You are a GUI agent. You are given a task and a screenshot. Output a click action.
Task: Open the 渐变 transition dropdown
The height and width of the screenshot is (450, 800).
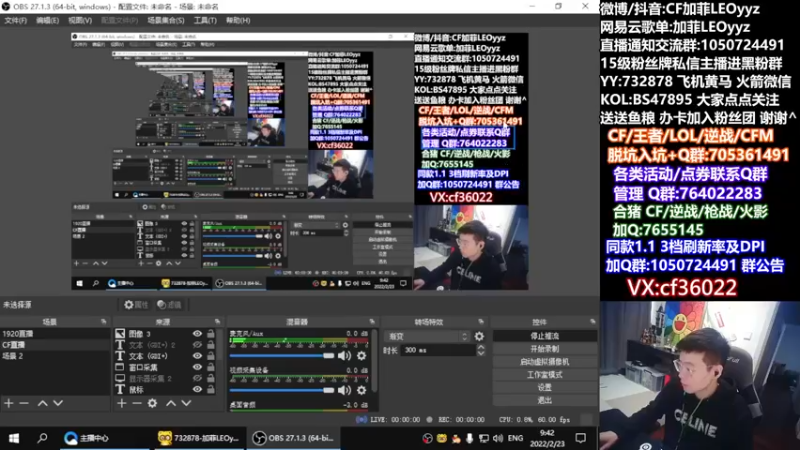click(429, 336)
